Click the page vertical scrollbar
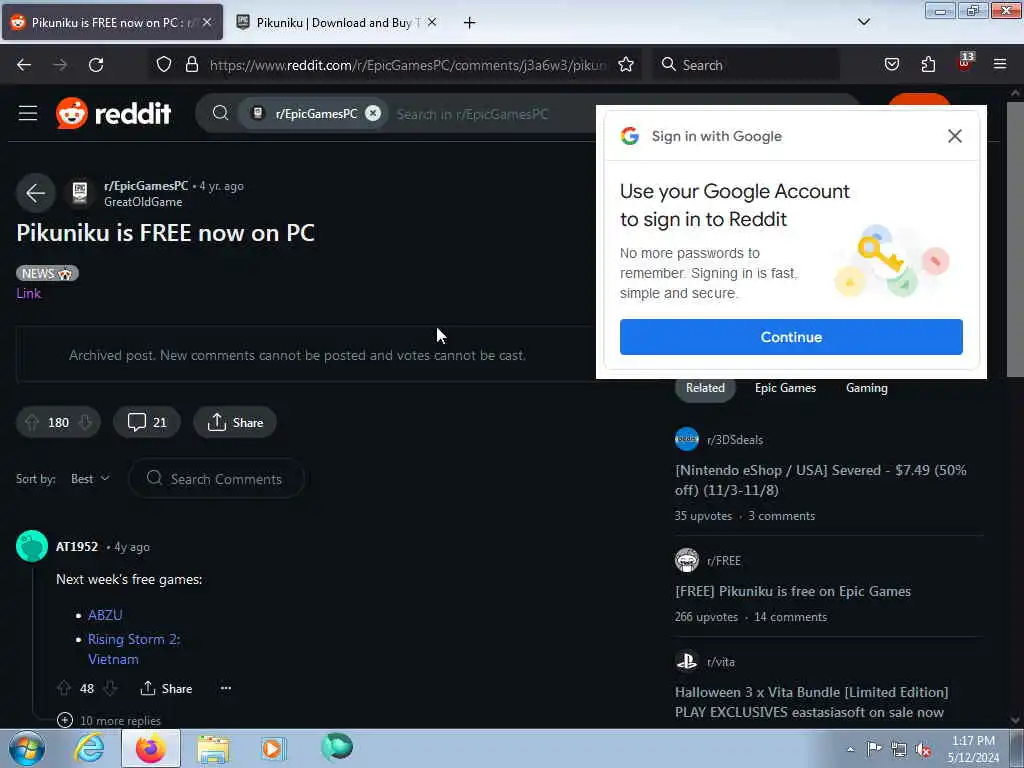 [x=1014, y=239]
